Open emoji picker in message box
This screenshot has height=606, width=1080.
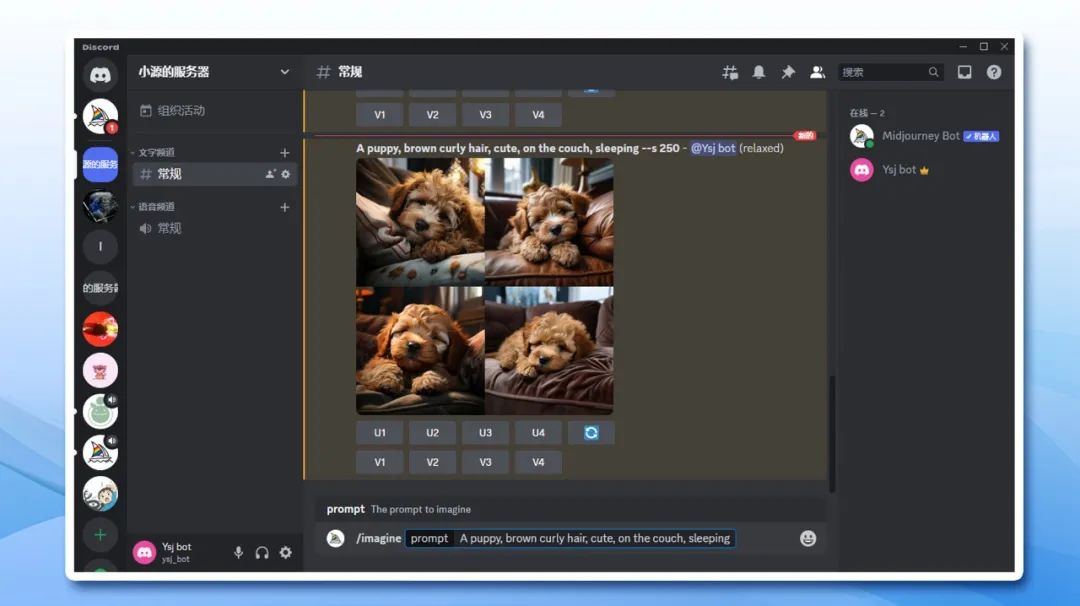(808, 538)
